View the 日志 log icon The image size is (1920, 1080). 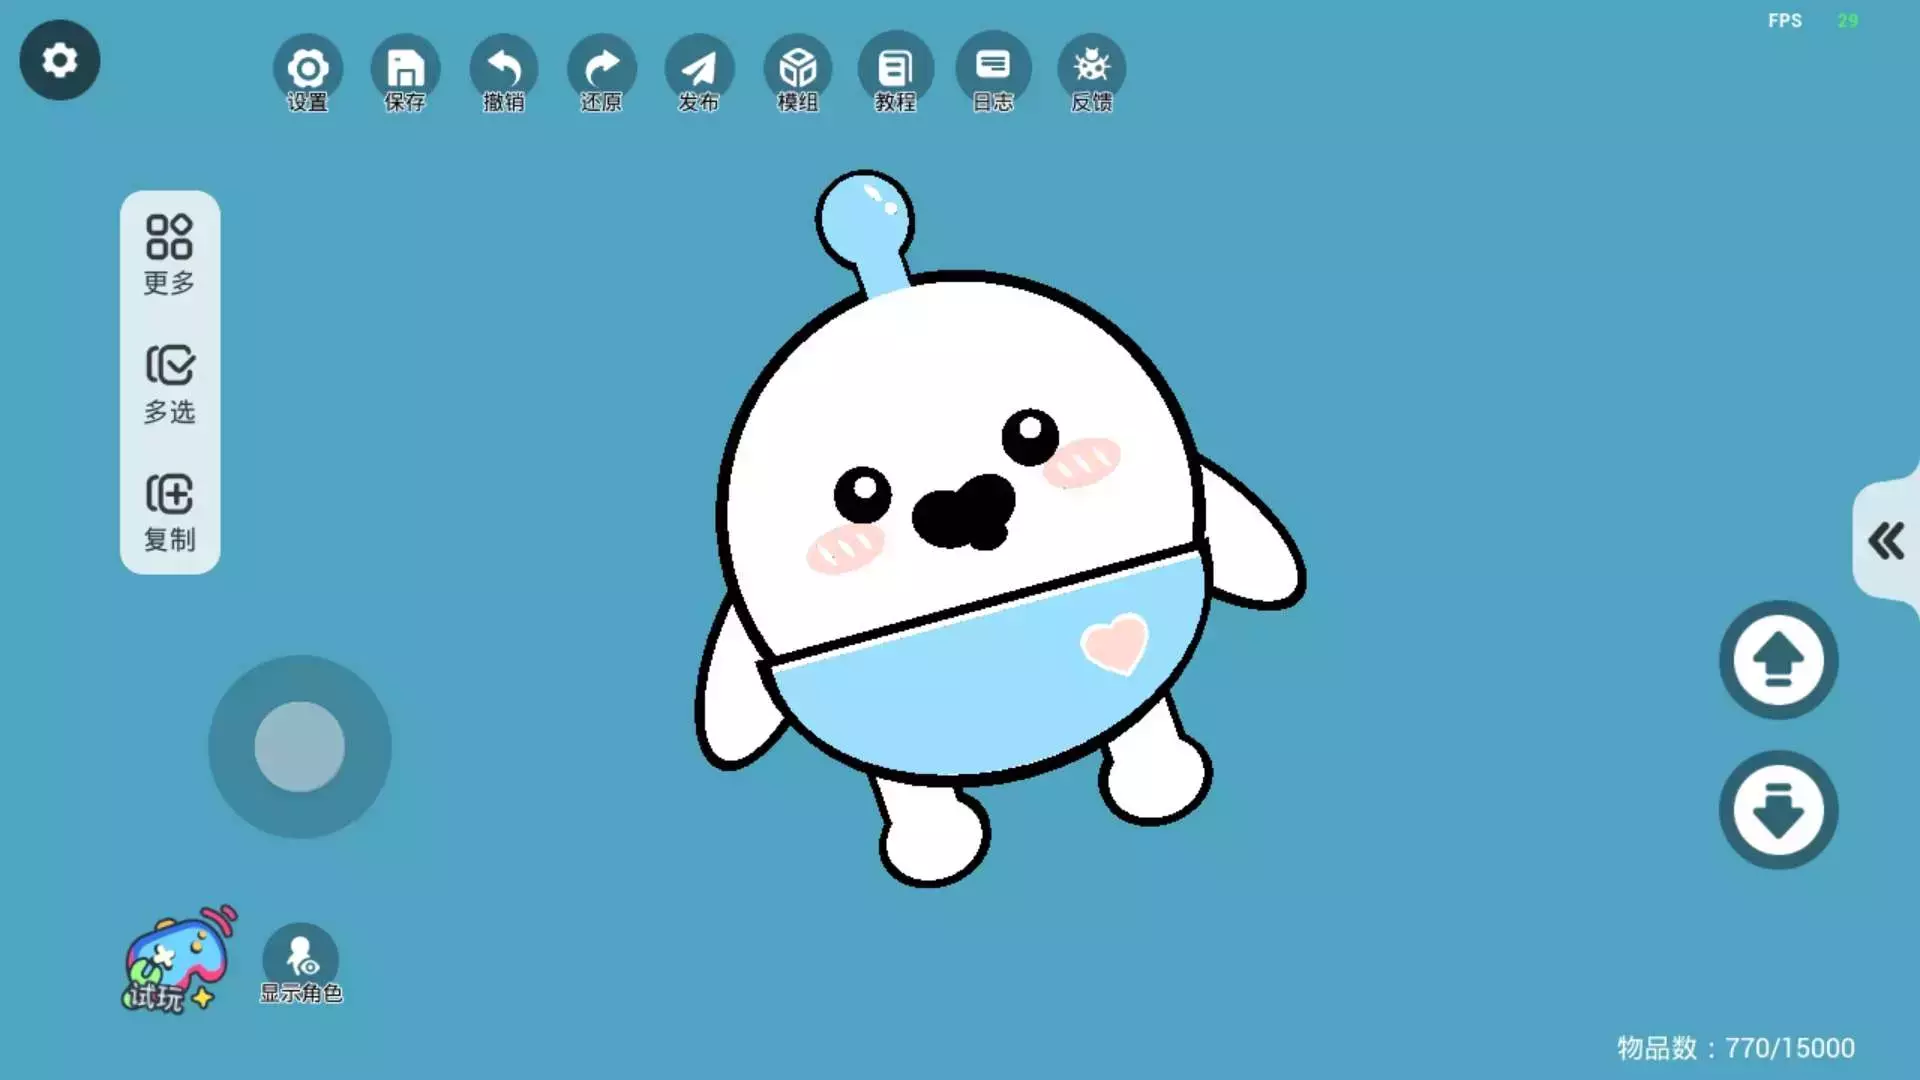993,70
